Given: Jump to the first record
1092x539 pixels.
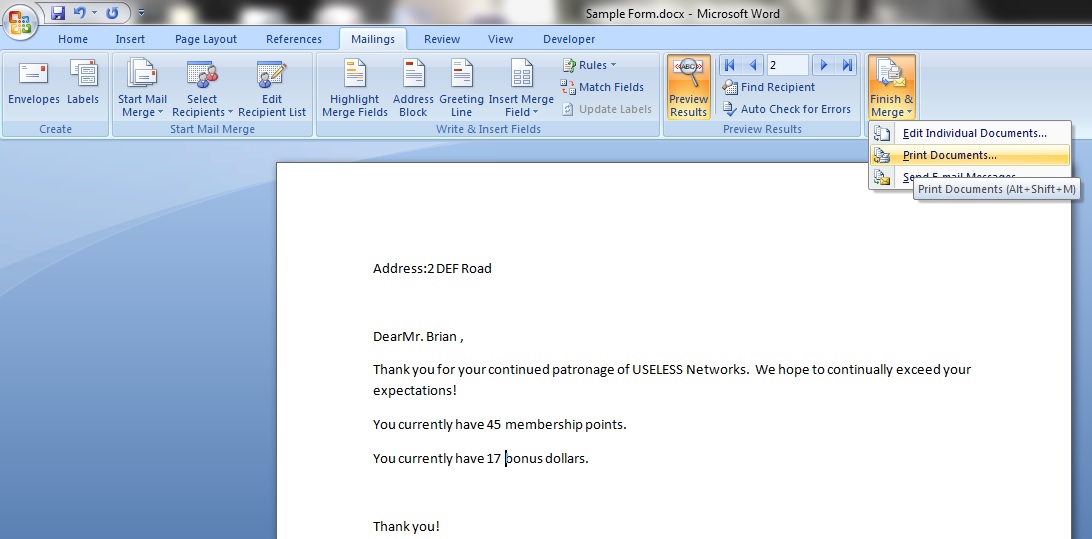Looking at the screenshot, I should (x=730, y=65).
